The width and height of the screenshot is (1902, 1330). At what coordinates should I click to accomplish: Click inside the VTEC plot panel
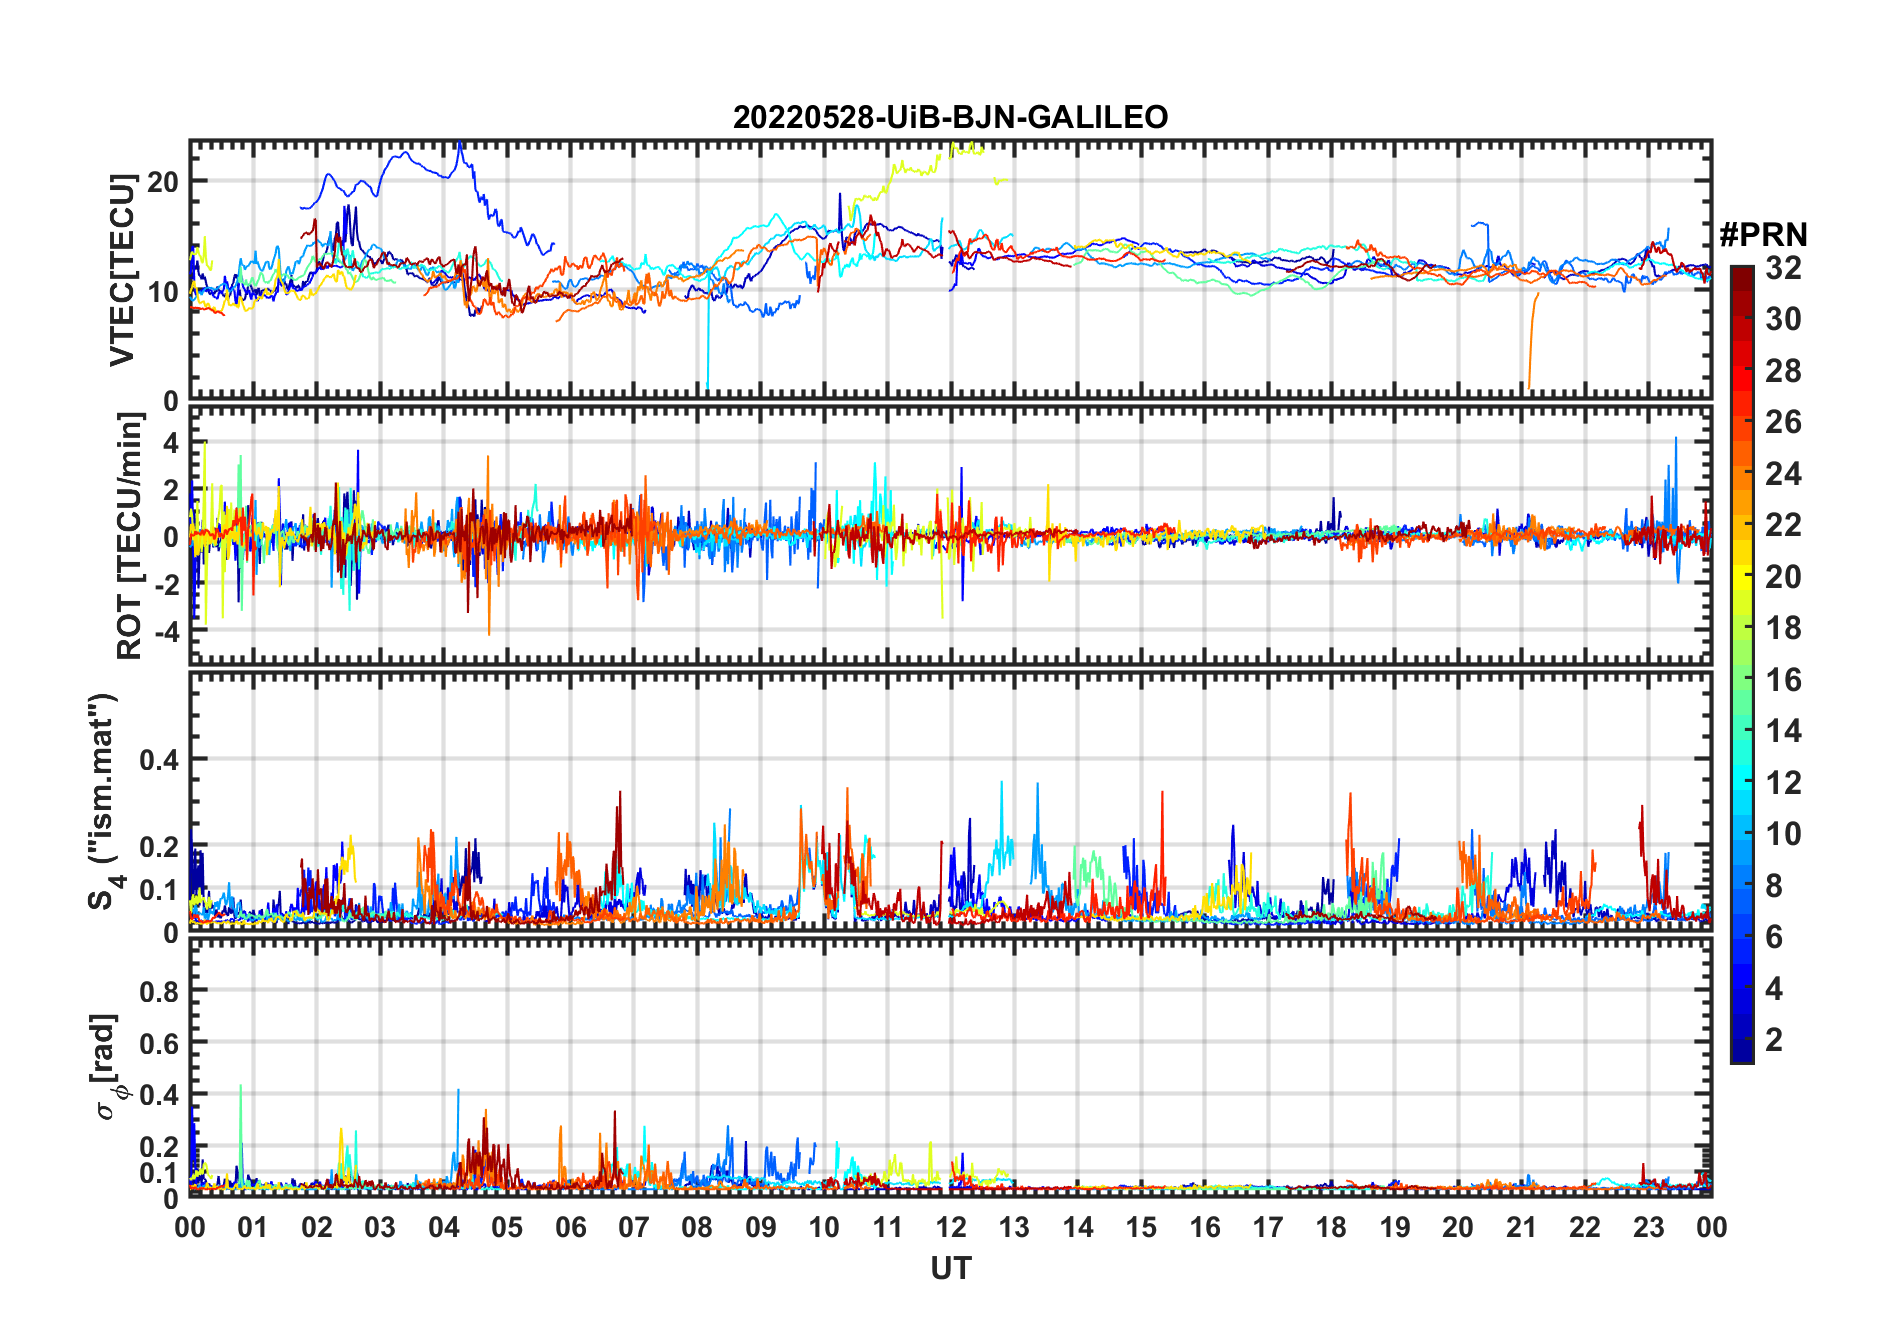tap(950, 270)
